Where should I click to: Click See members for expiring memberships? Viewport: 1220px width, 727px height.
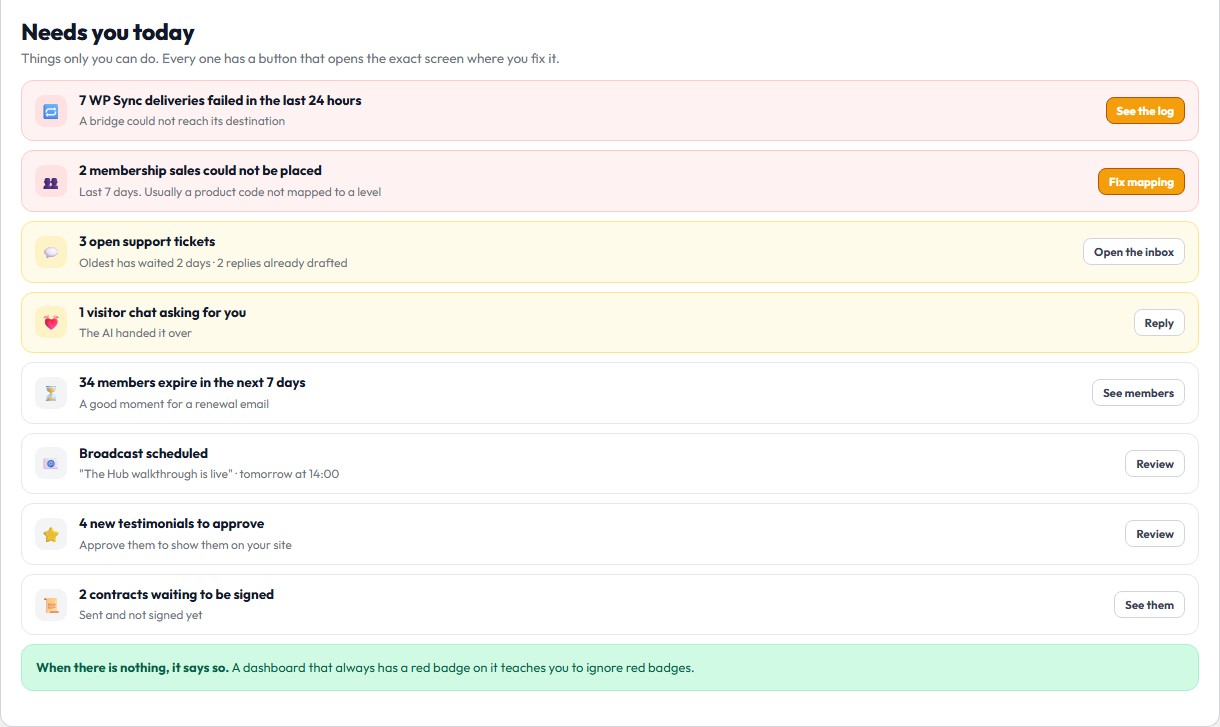tap(1138, 393)
